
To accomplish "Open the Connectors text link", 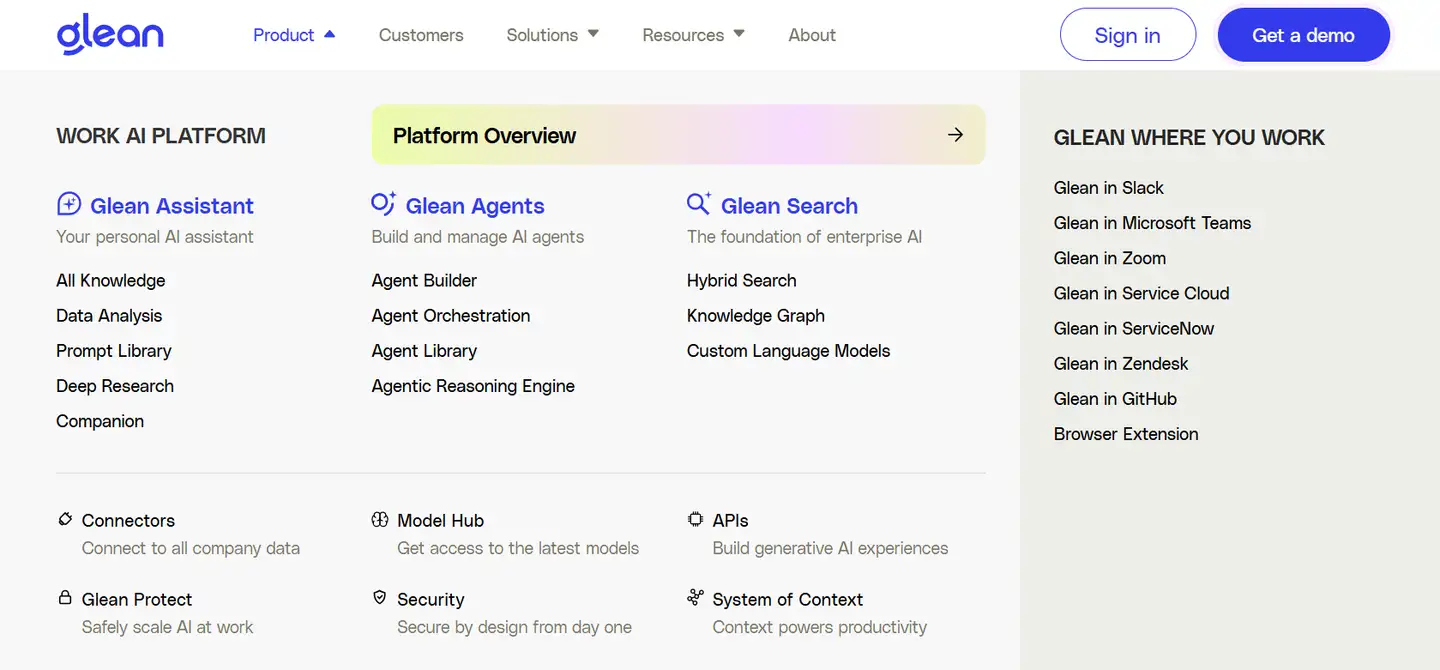I will 128,521.
